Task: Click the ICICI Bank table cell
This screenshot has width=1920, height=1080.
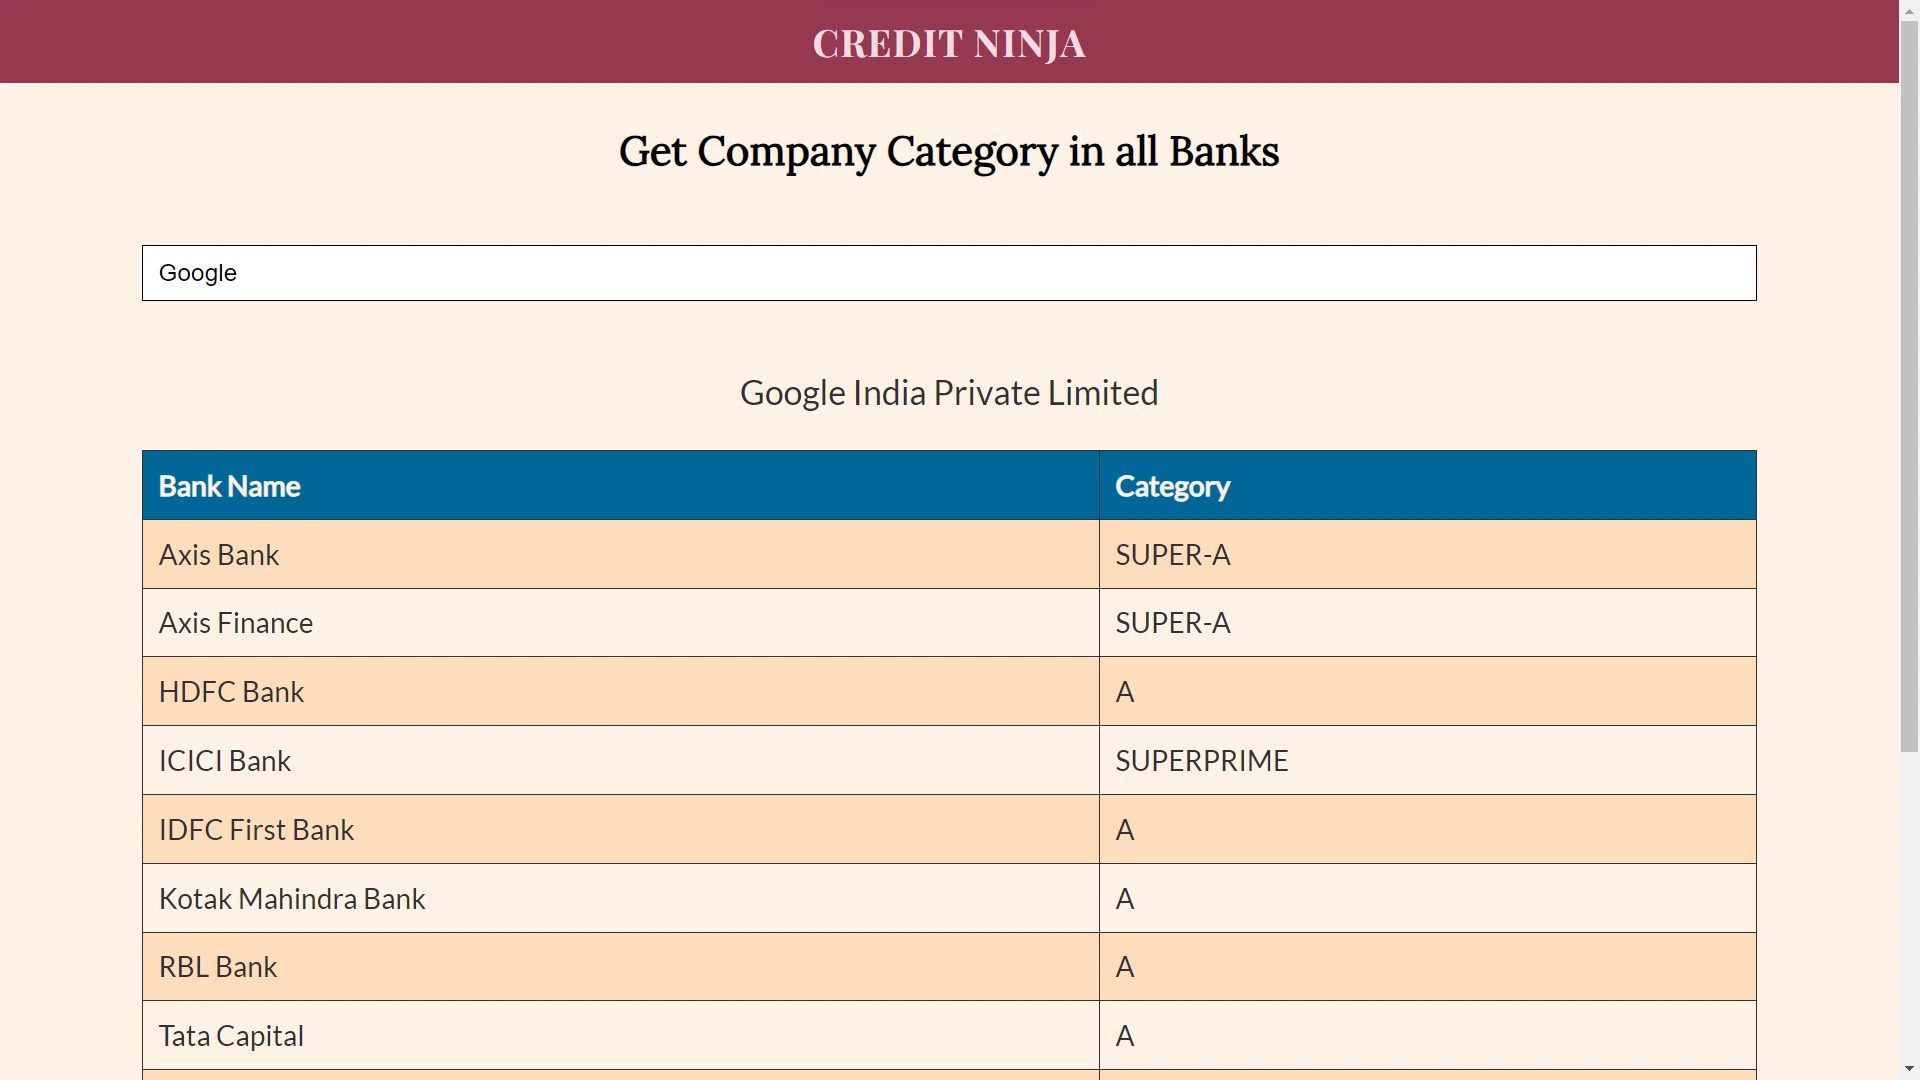Action: coord(225,761)
